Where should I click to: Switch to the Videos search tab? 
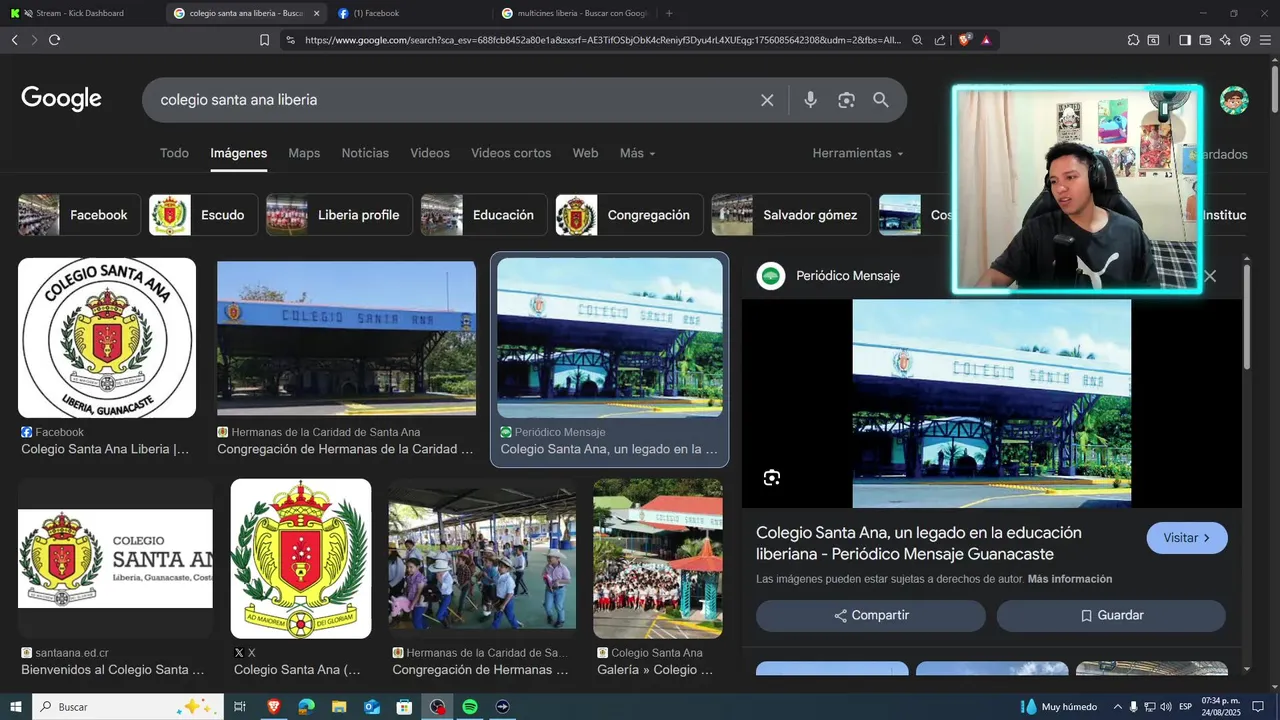(430, 153)
